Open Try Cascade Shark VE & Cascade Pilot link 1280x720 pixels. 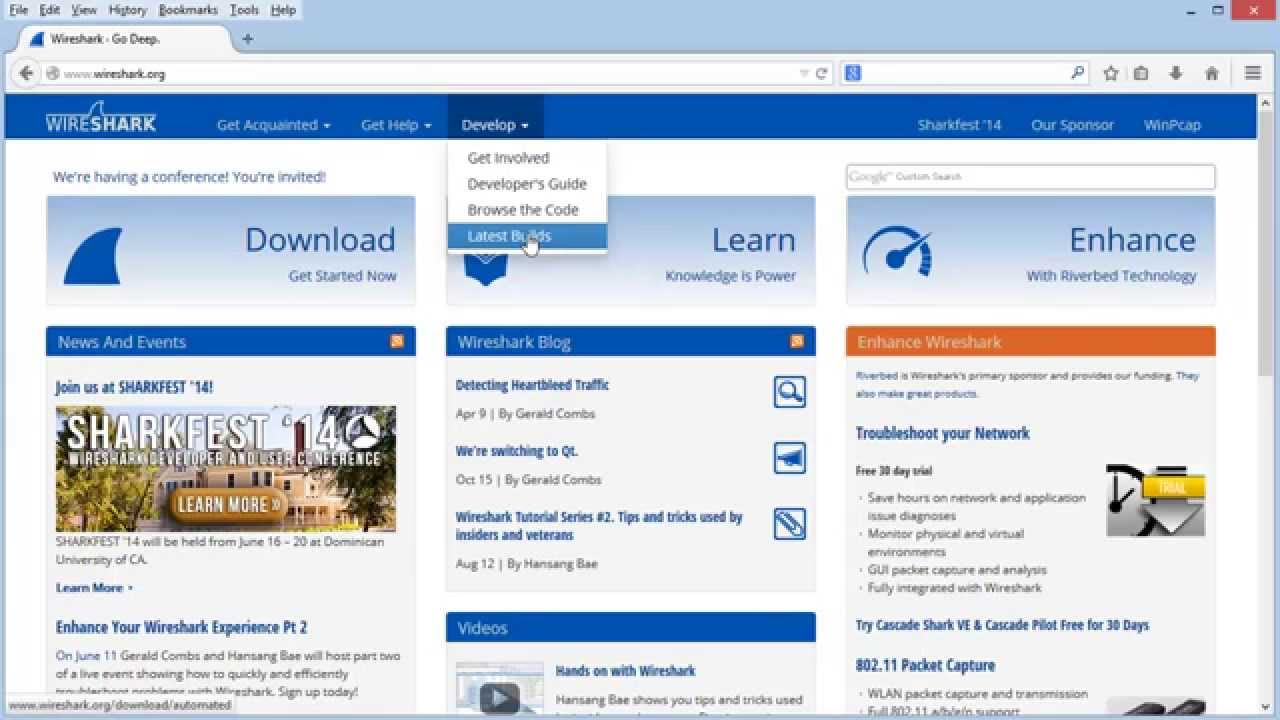click(1002, 625)
